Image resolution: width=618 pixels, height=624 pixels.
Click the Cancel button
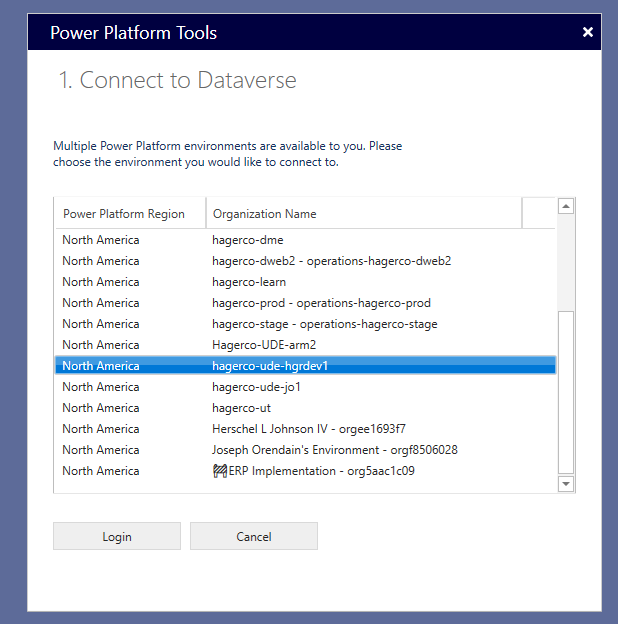tap(254, 536)
